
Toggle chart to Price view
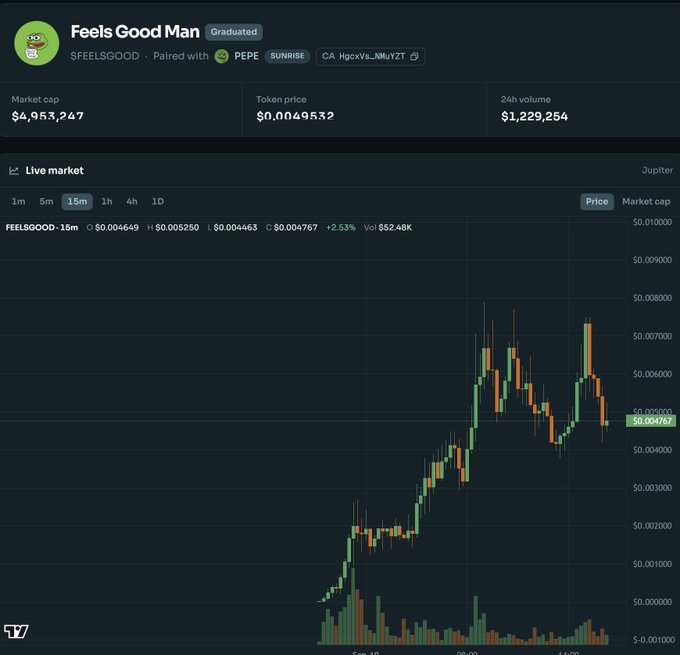(x=597, y=202)
